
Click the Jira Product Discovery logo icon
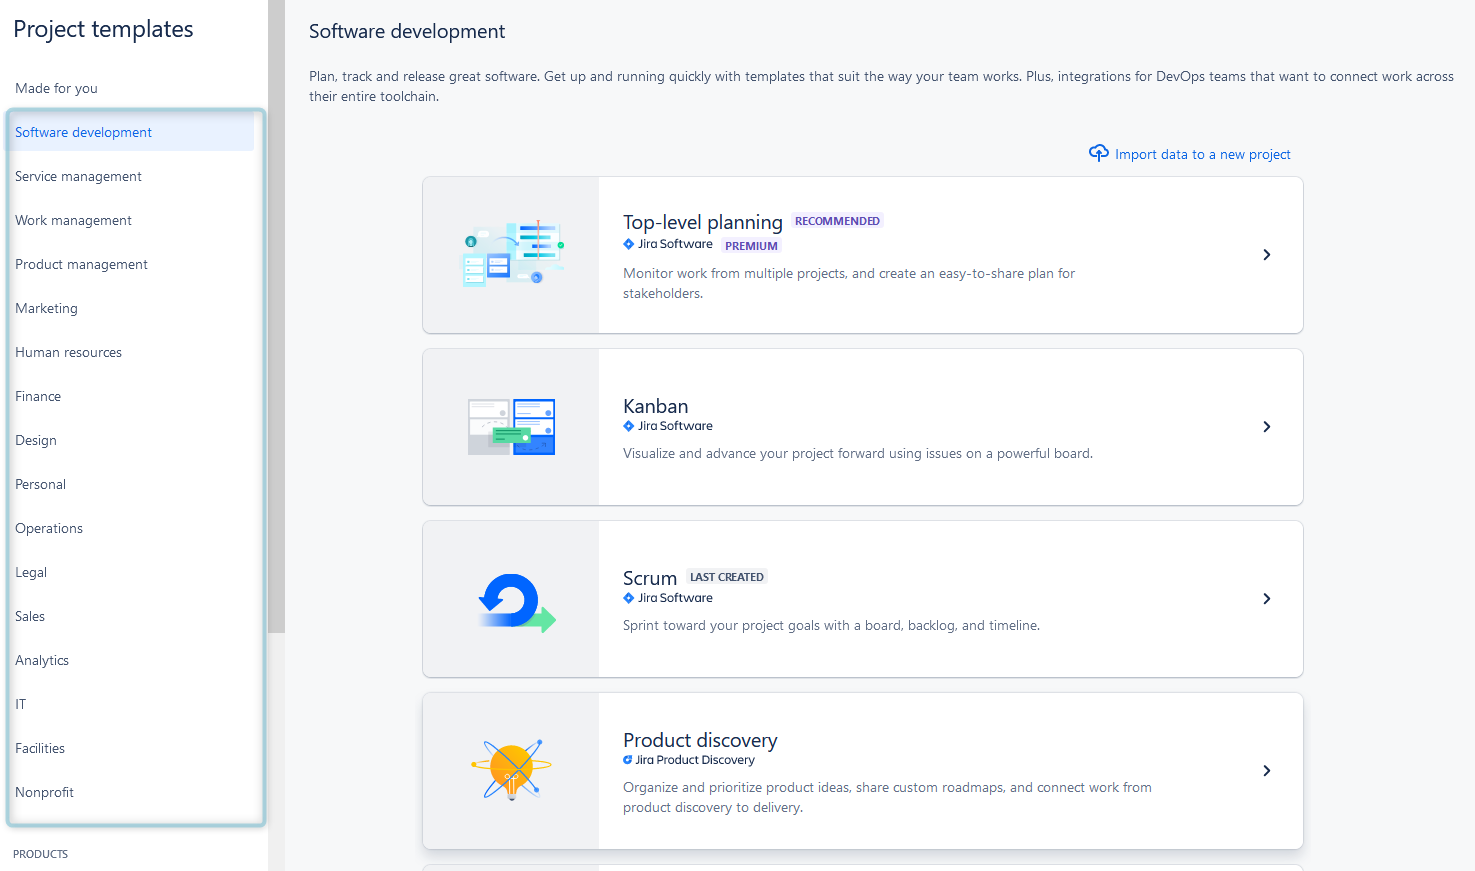(x=628, y=760)
